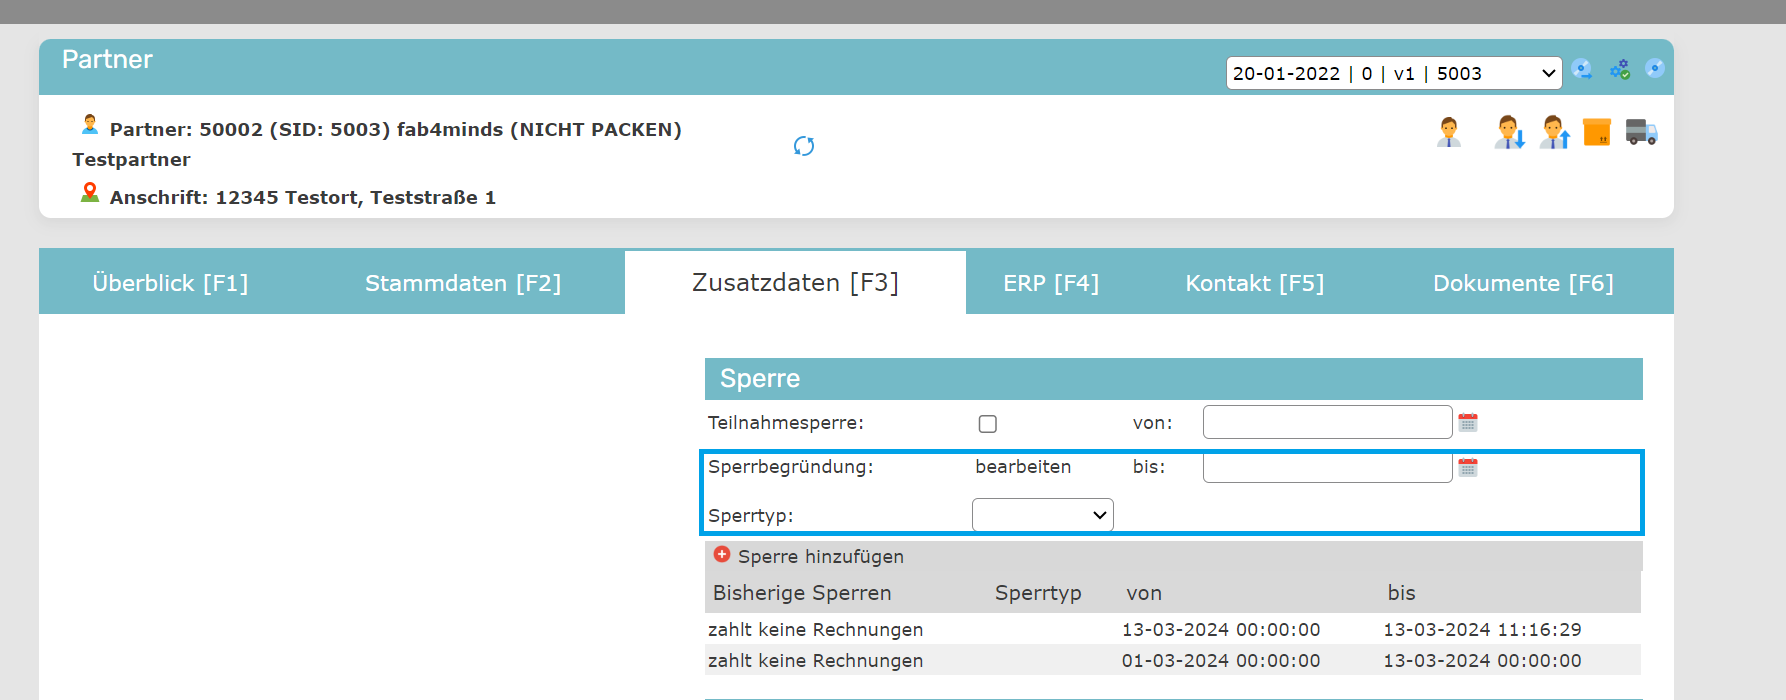Enable the Teilnahmesperre checkbox

(988, 424)
